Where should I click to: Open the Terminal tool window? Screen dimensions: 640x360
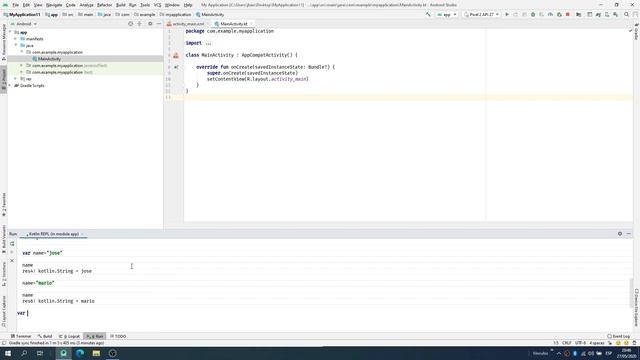click(x=21, y=336)
